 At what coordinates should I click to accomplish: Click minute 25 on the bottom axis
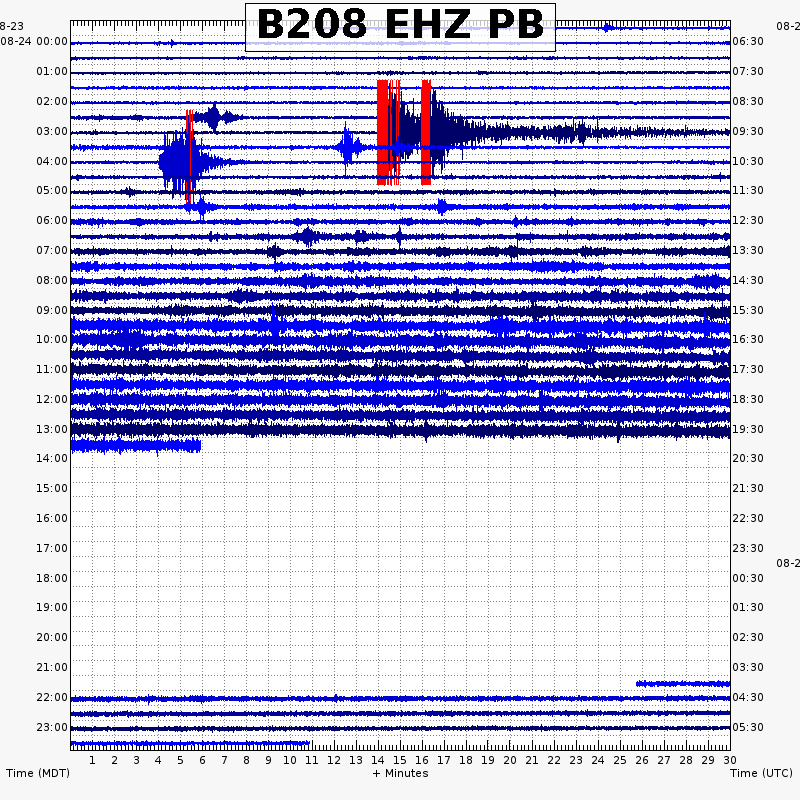coord(620,760)
